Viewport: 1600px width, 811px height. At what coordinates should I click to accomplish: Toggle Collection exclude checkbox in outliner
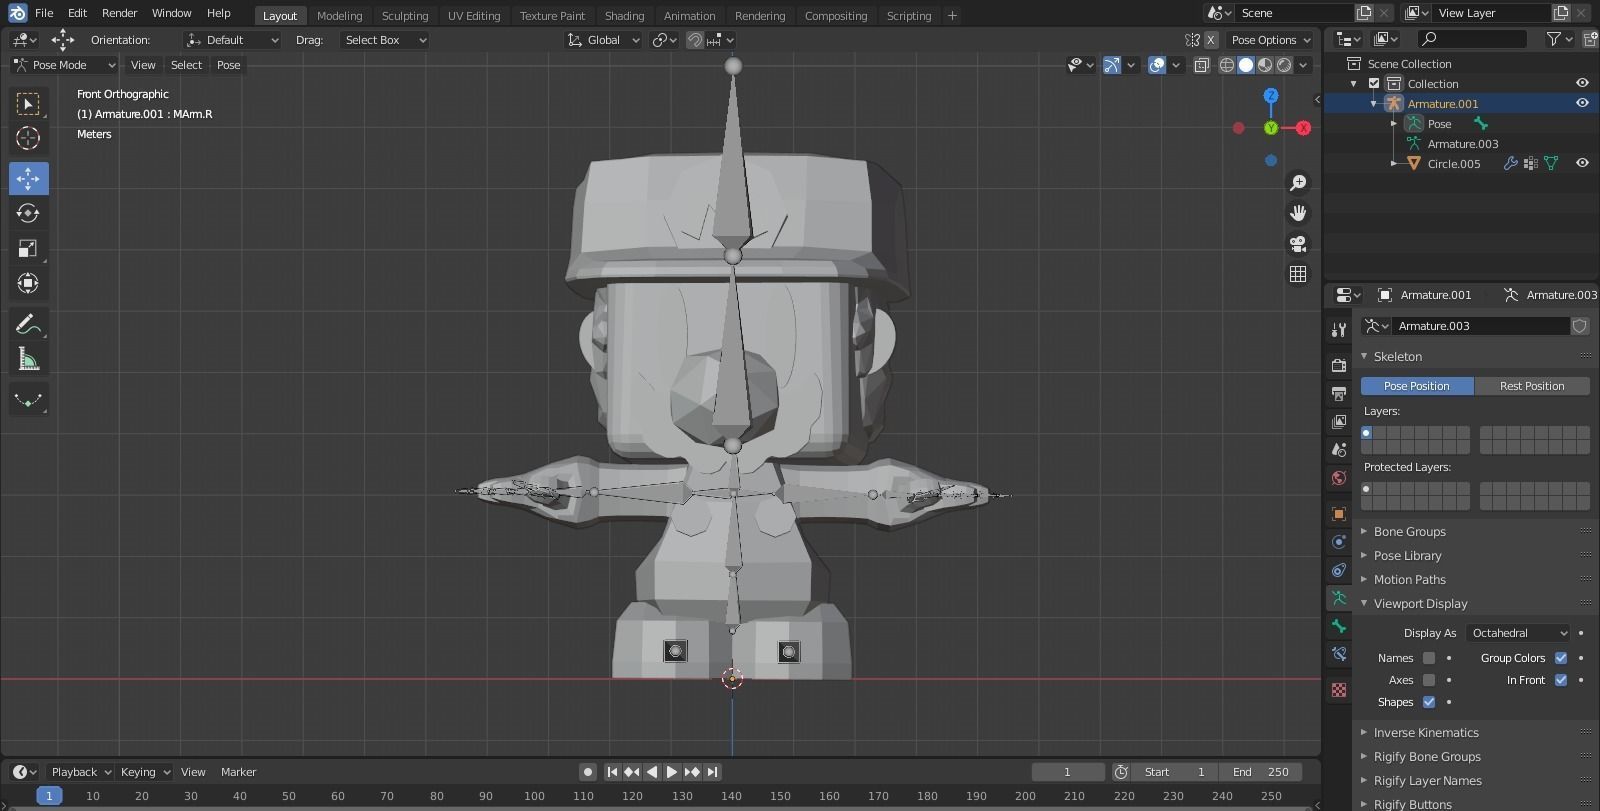click(1374, 83)
